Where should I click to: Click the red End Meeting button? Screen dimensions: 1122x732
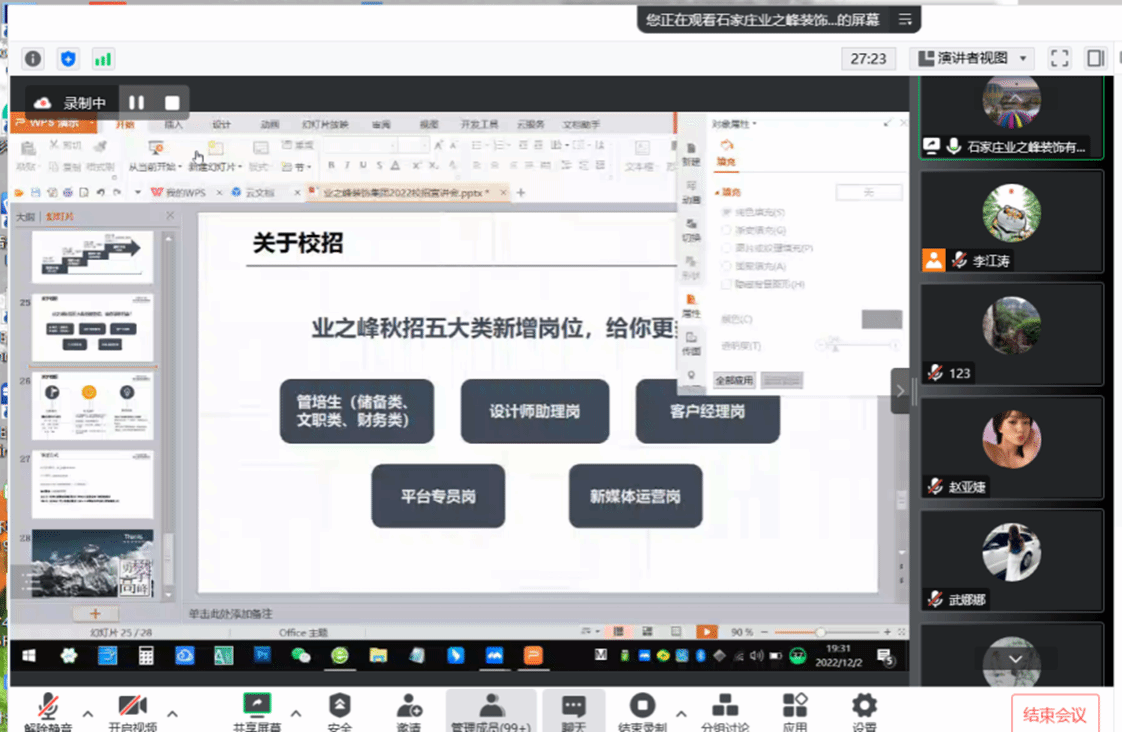[1054, 714]
